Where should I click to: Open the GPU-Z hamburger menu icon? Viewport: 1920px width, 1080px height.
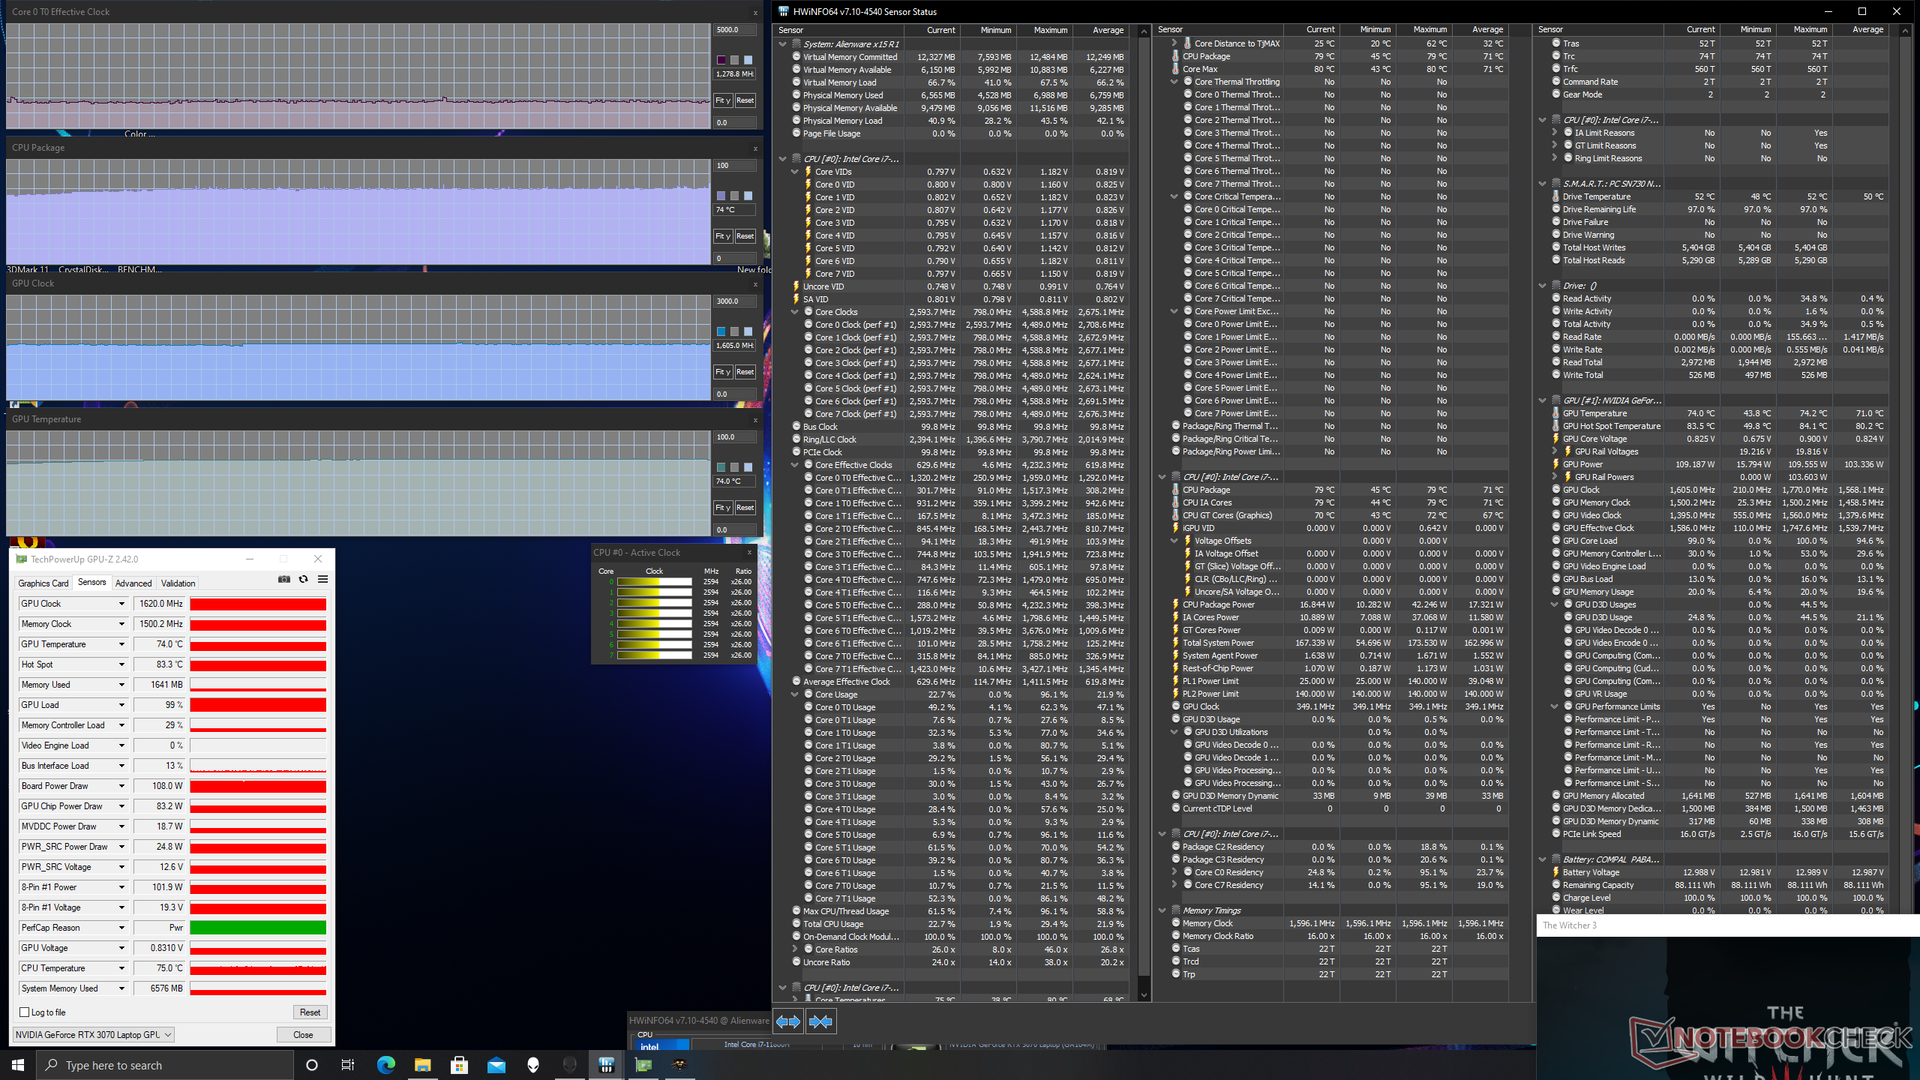pos(323,579)
